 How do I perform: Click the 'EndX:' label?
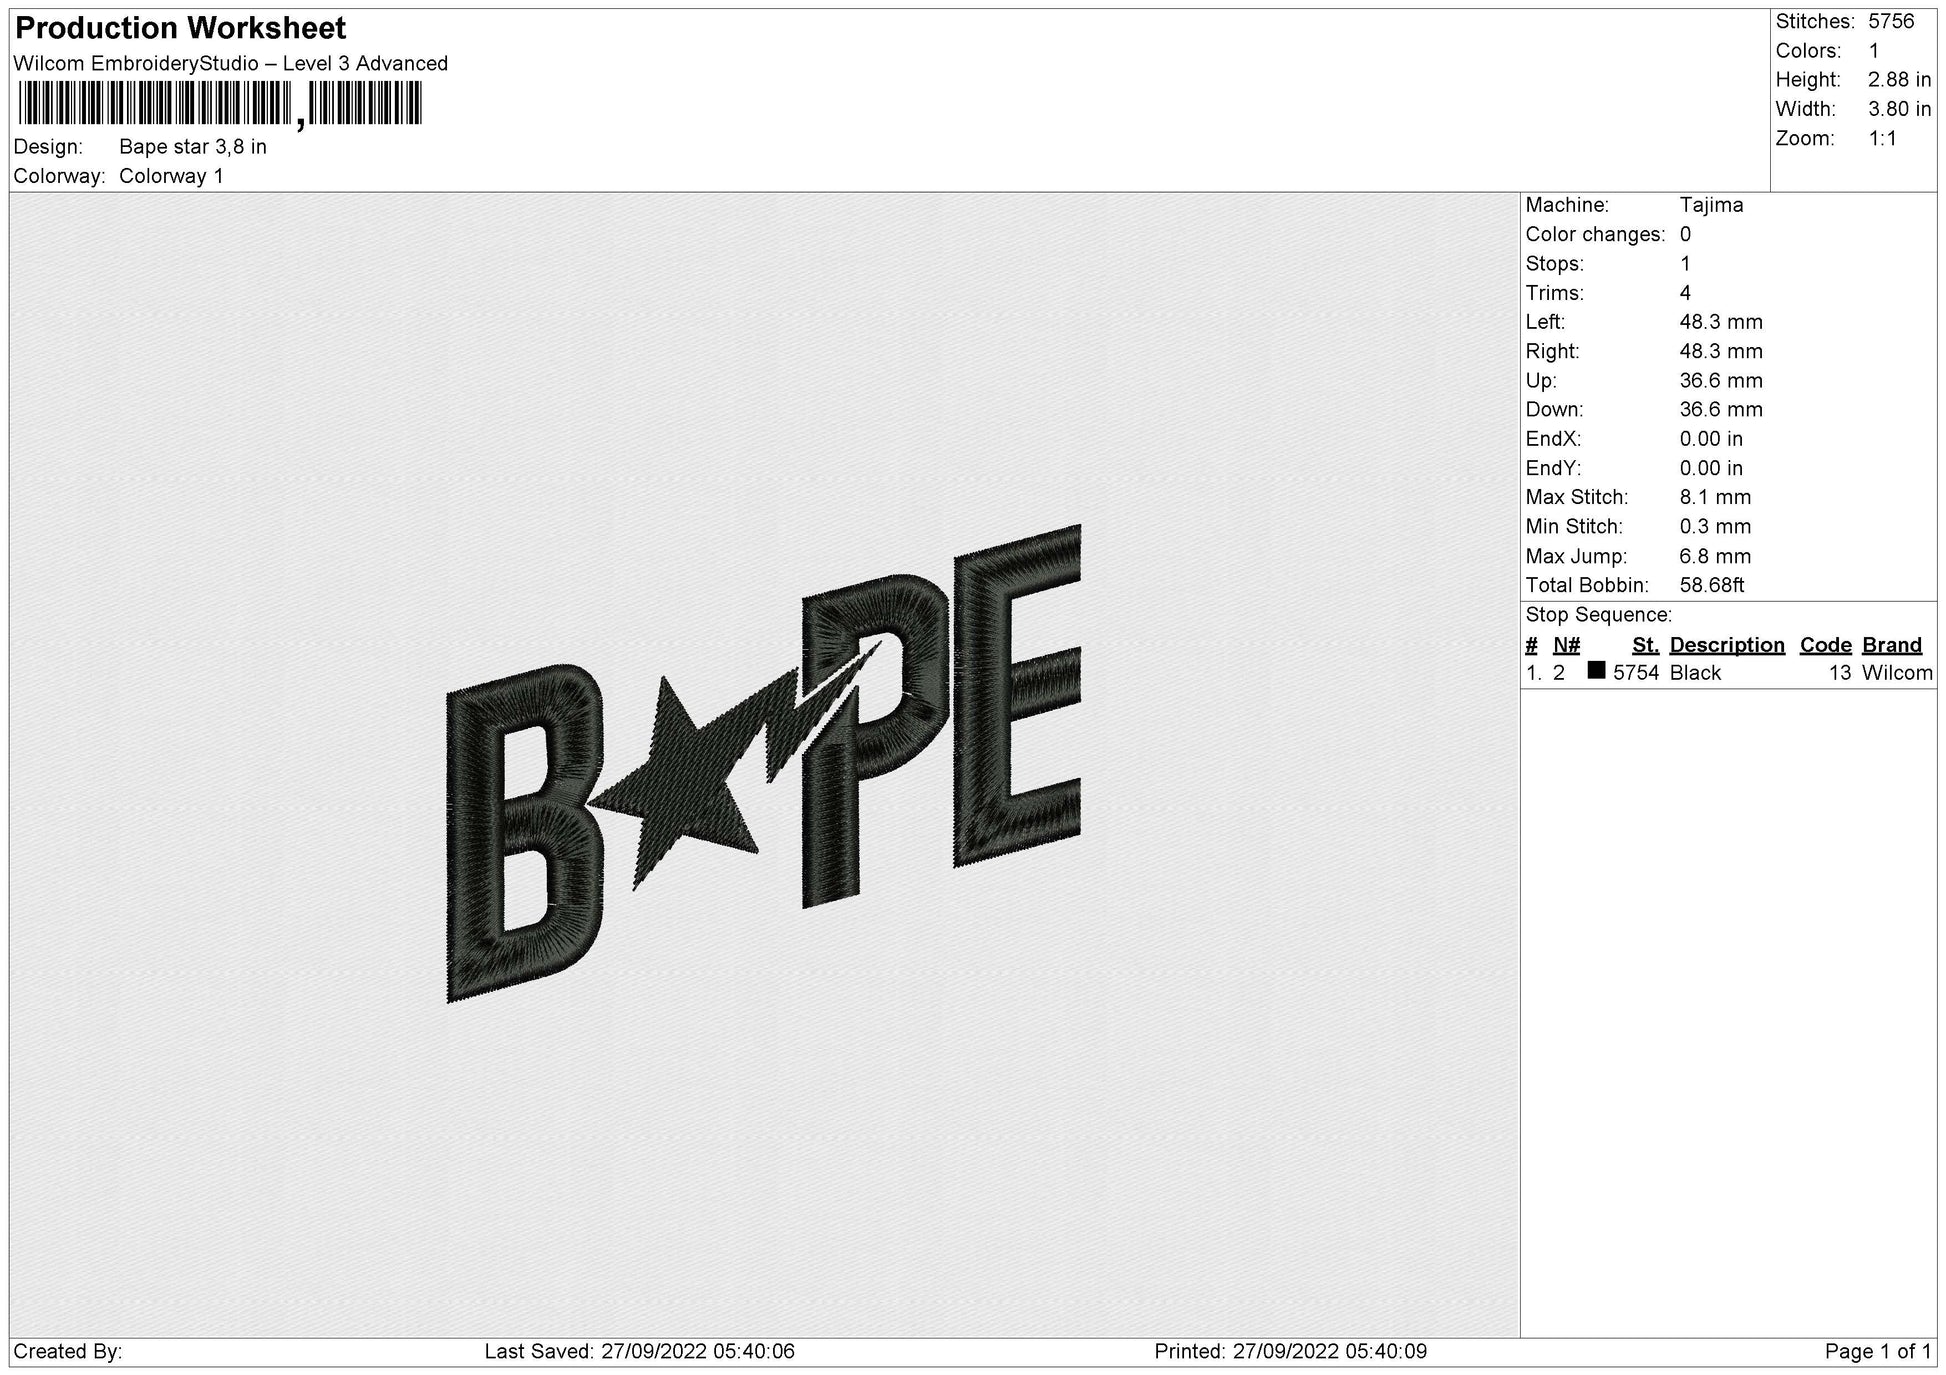pos(1553,439)
